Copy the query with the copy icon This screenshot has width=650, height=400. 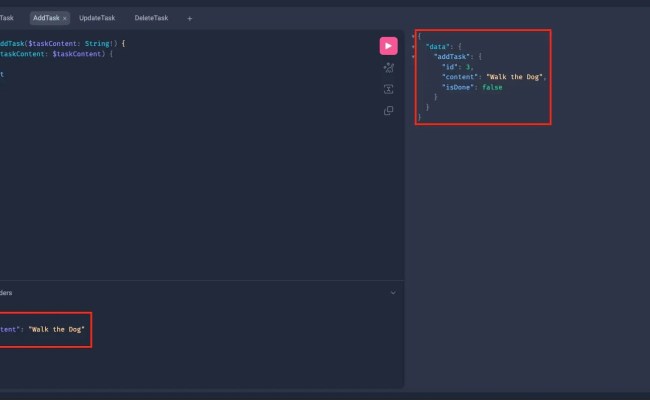[x=388, y=110]
